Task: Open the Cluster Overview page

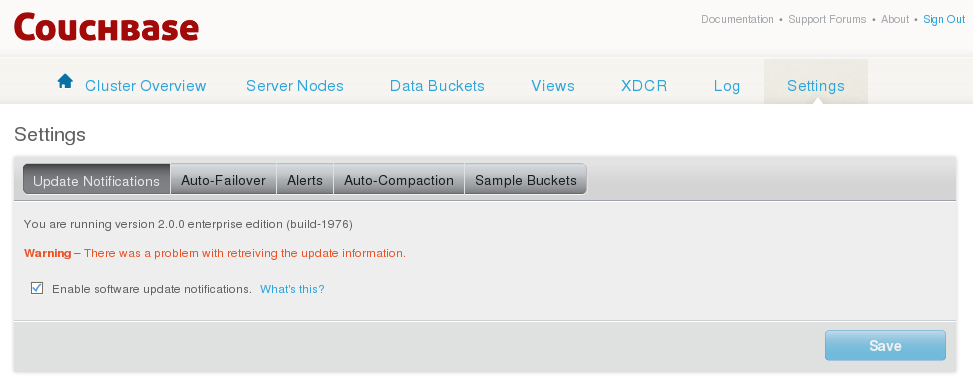Action: pyautogui.click(x=145, y=86)
